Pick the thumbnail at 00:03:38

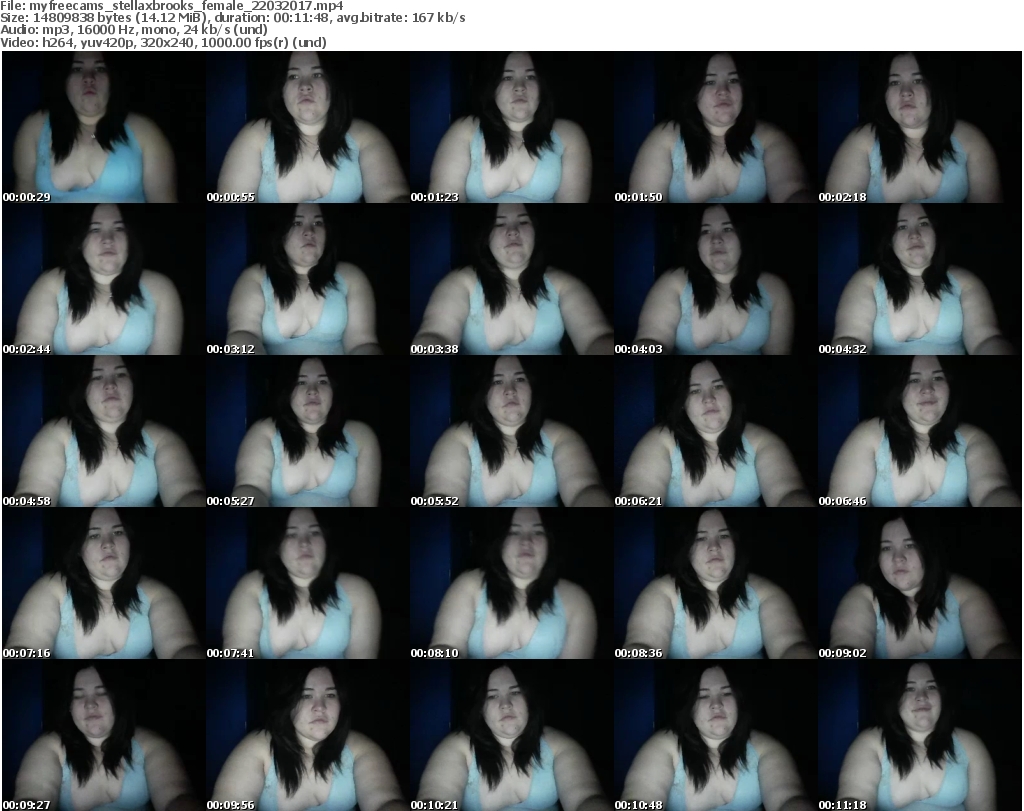[511, 279]
